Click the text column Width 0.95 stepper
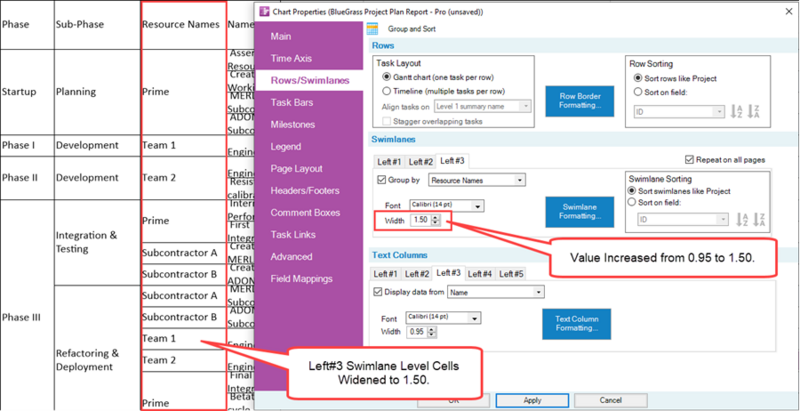Image resolution: width=800 pixels, height=411 pixels. pyautogui.click(x=433, y=332)
